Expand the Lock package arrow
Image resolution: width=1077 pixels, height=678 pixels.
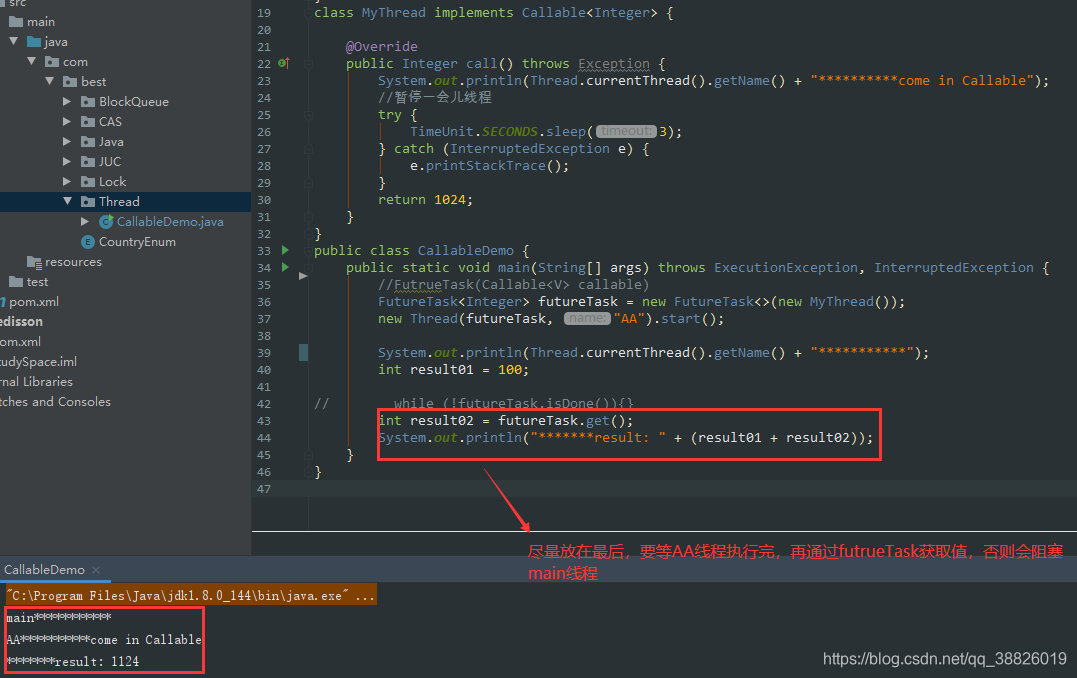(x=67, y=181)
